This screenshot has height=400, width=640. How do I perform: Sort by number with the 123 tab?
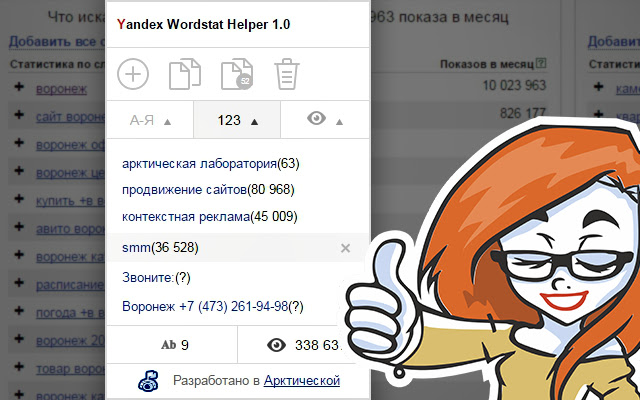pos(237,120)
